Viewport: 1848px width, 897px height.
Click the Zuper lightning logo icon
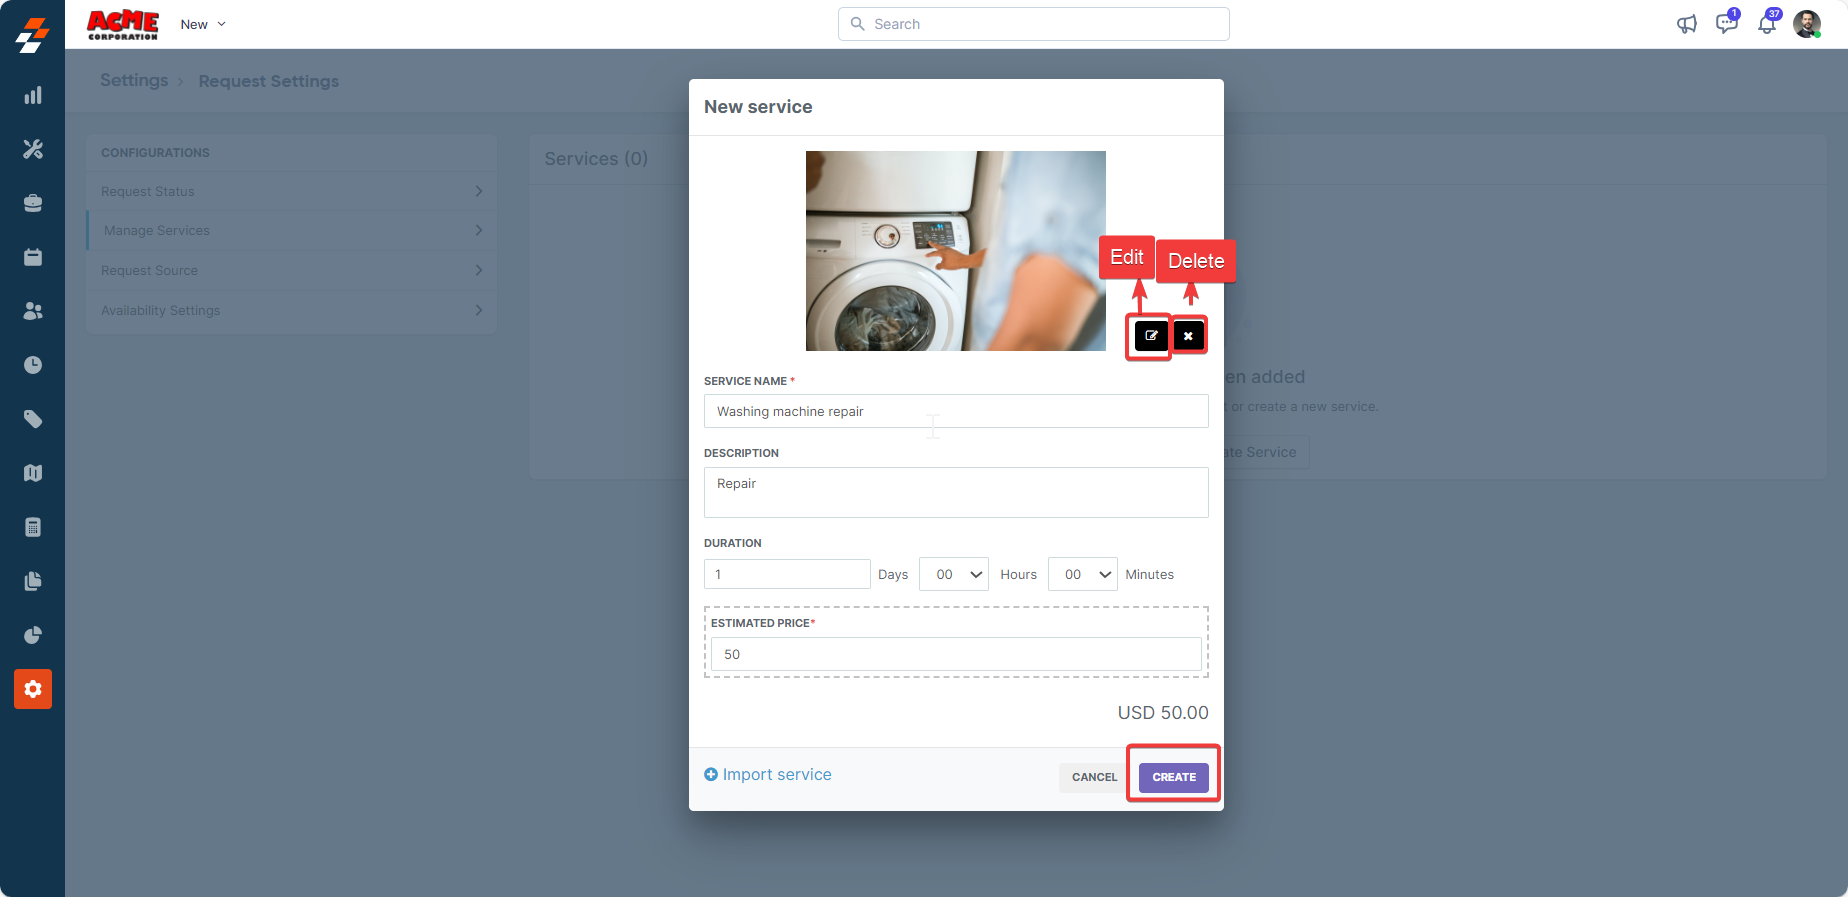tap(32, 34)
